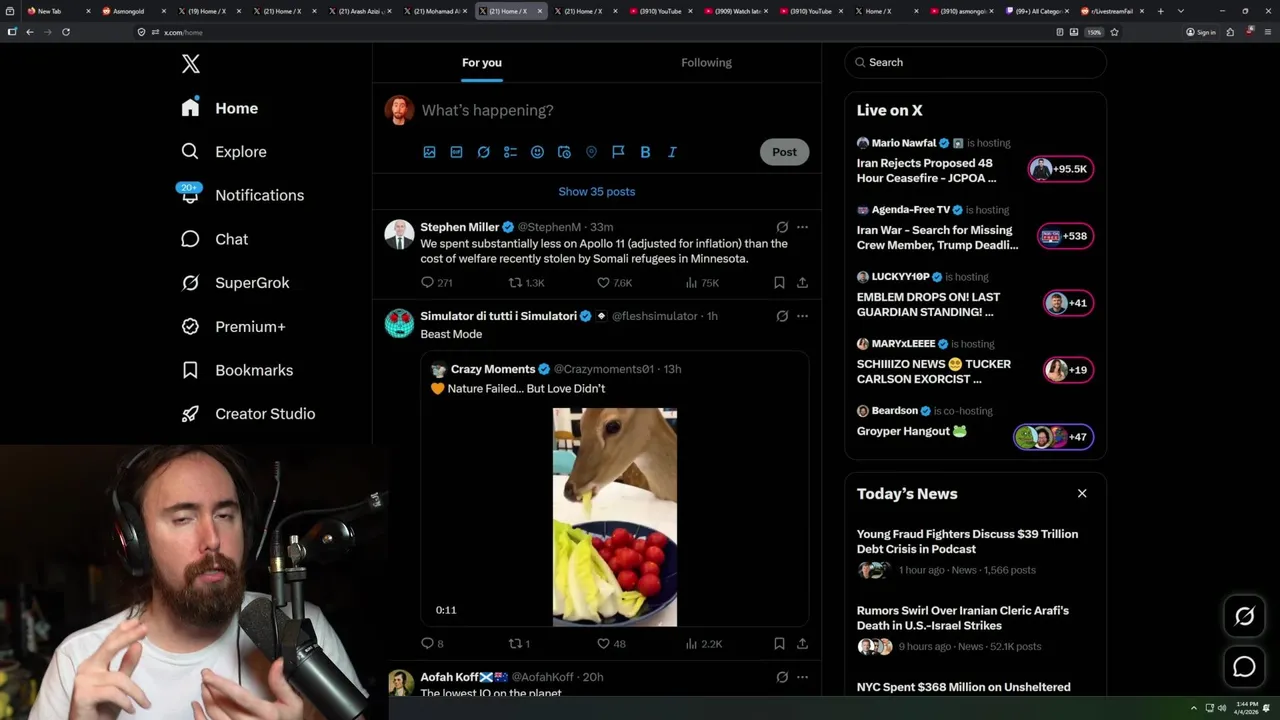Open more options on Stephen Miller post
The image size is (1280, 720).
pos(802,227)
